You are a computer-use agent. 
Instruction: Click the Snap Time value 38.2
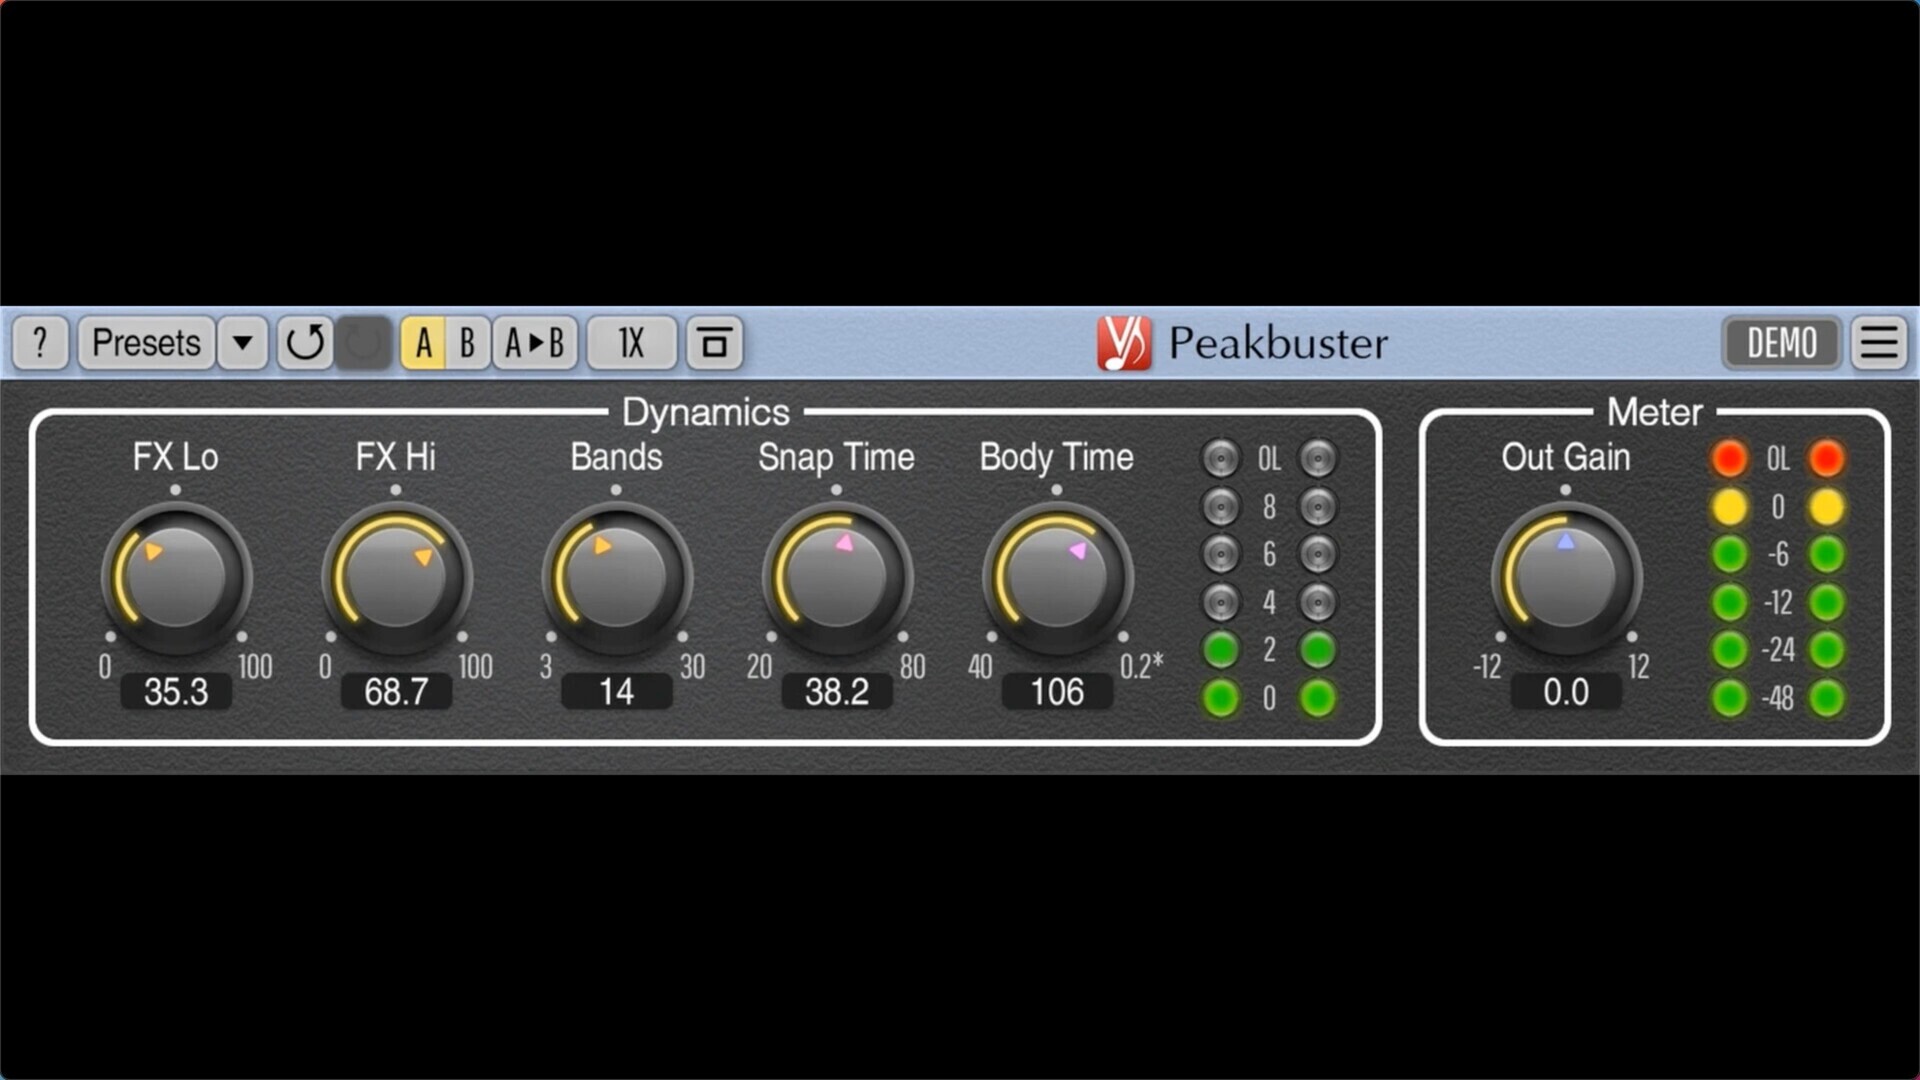tap(837, 691)
